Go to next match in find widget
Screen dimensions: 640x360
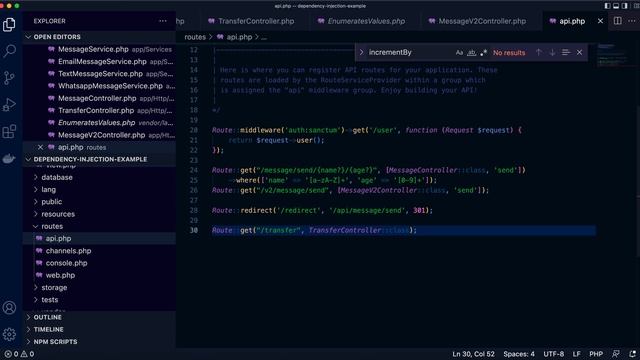point(552,52)
